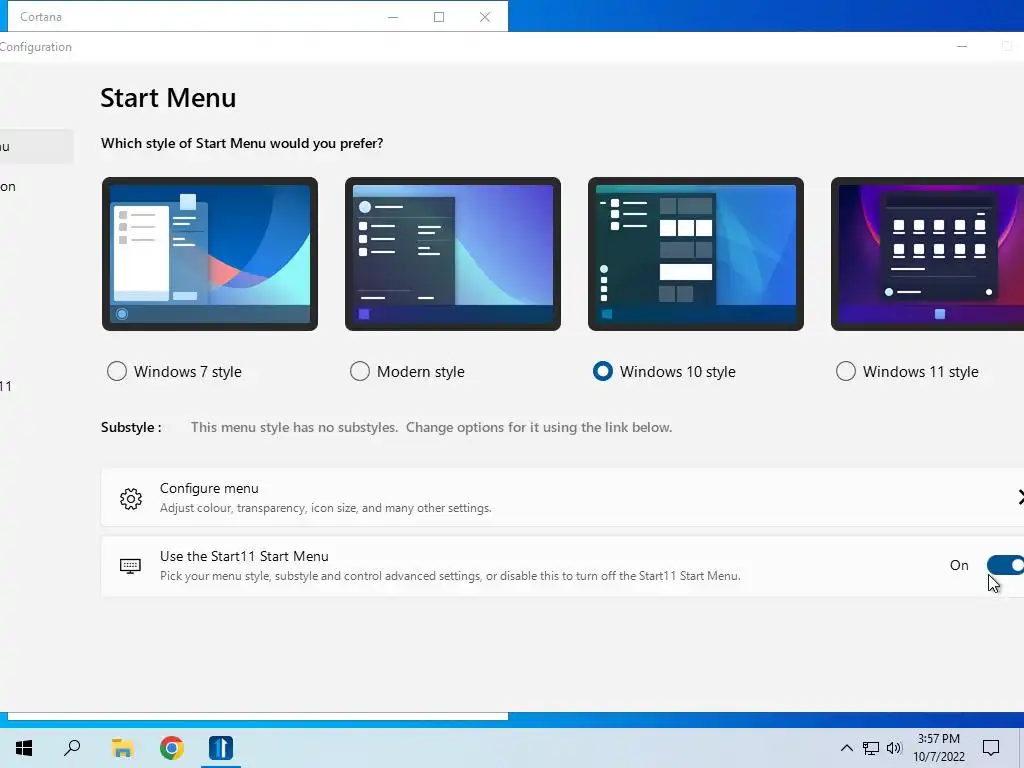Click the Start11 app icon in taskbar
The image size is (1024, 768).
tap(221, 748)
